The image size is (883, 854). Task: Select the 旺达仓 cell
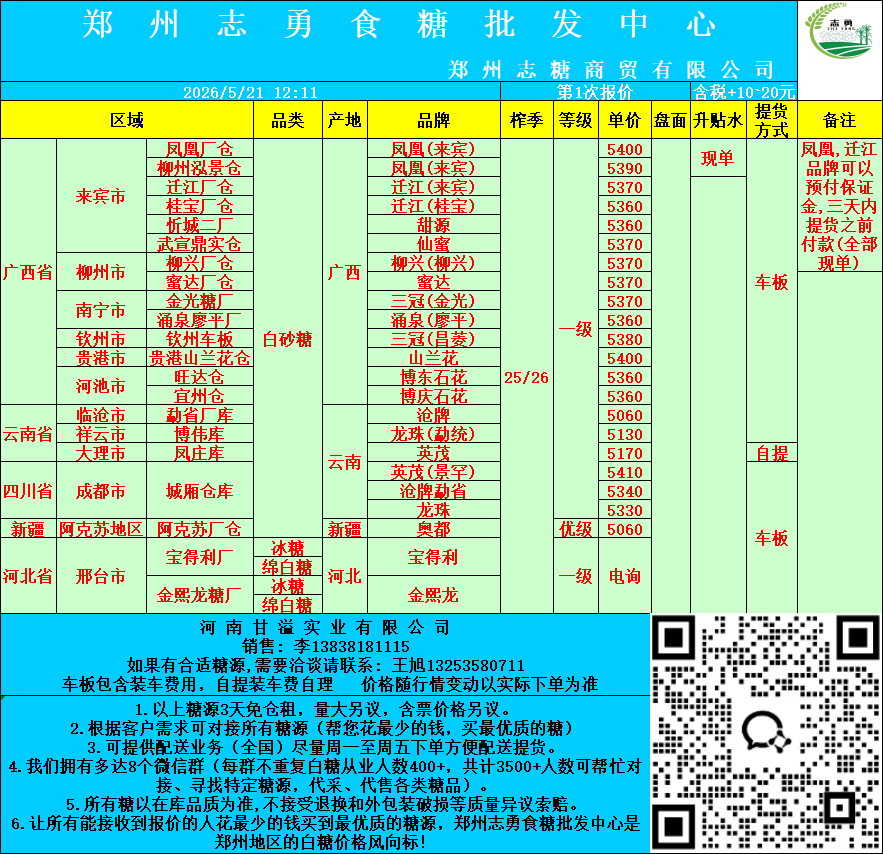click(199, 377)
